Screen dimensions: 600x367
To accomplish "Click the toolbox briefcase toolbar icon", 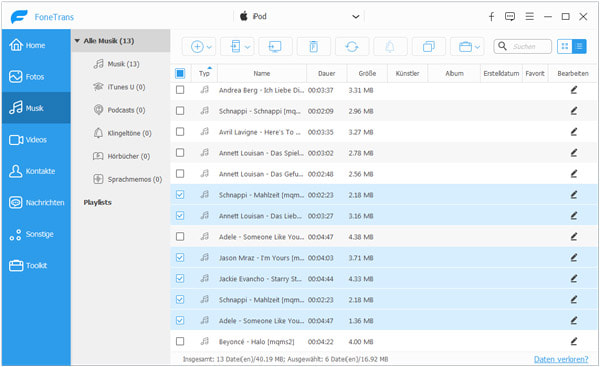I will (x=465, y=47).
